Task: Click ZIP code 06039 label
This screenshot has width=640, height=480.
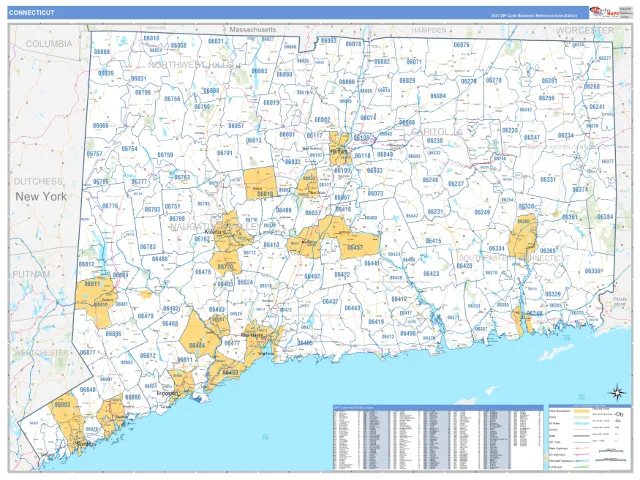Action: (x=106, y=73)
